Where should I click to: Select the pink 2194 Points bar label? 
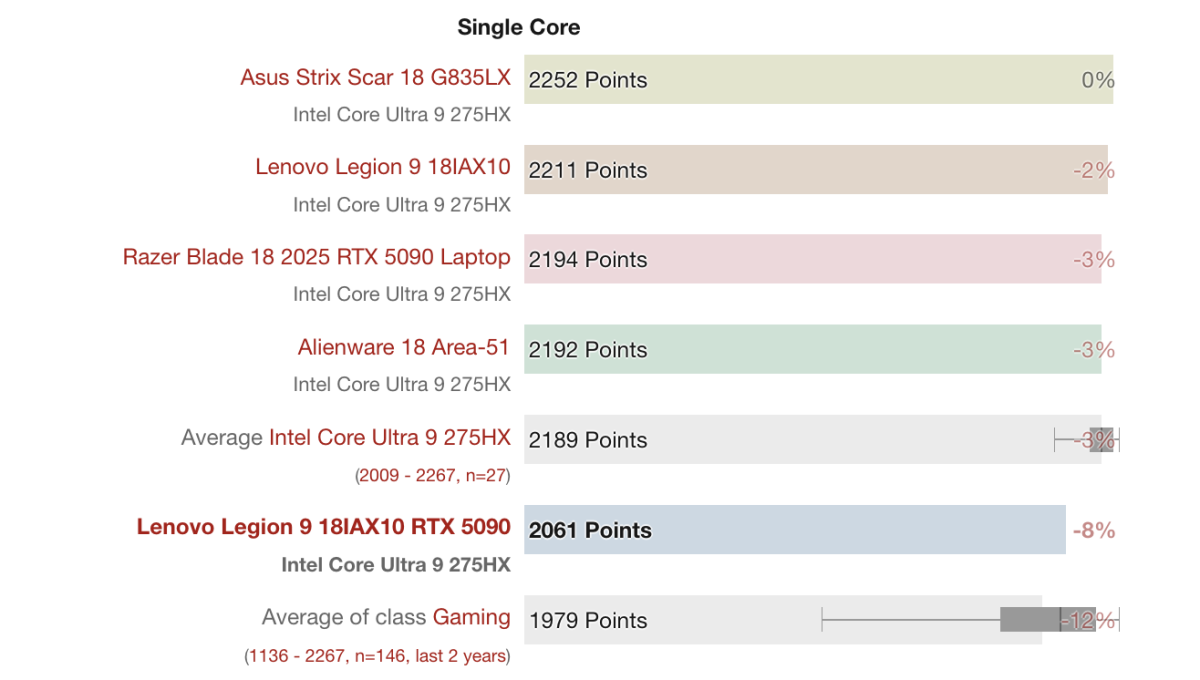(x=588, y=260)
